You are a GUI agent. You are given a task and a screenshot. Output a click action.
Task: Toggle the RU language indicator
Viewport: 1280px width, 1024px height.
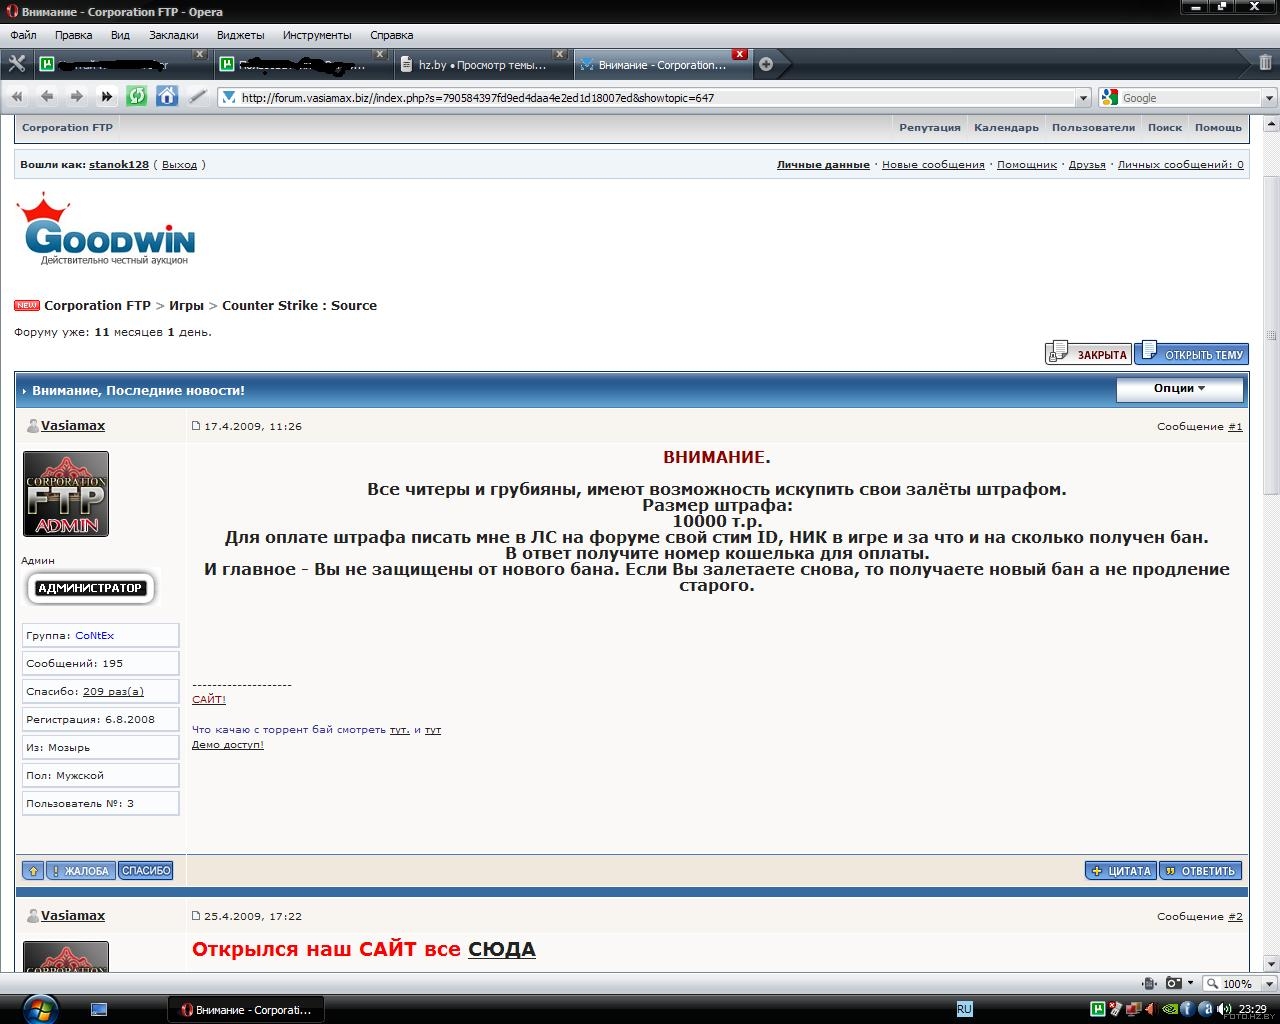(964, 1009)
